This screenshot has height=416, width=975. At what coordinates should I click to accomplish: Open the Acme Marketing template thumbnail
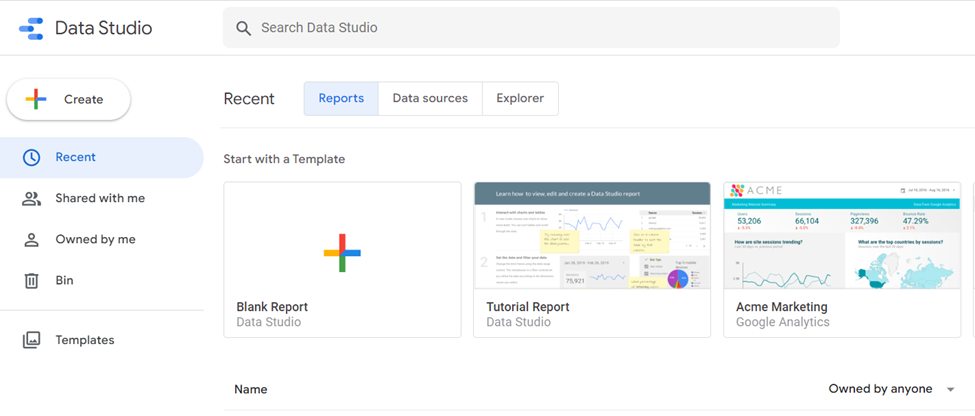(x=842, y=235)
